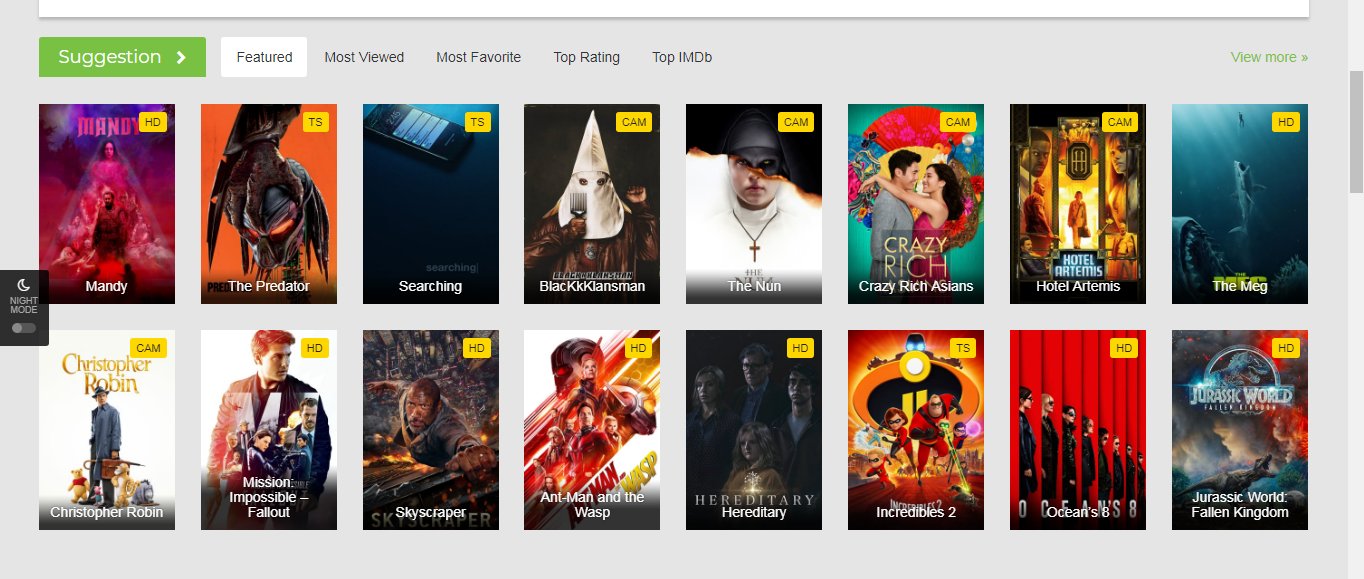Open the Skyscraper movie poster

431,430
